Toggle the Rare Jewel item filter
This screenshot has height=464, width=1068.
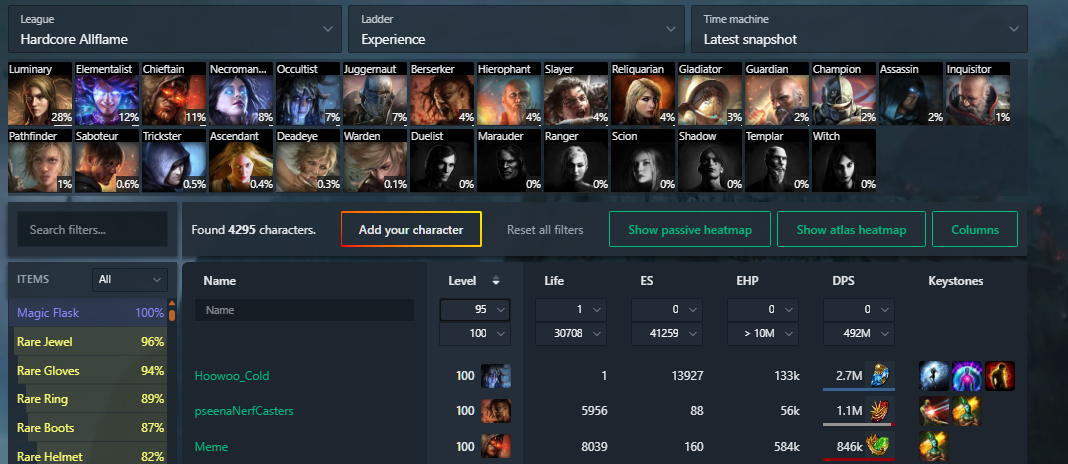(x=91, y=342)
